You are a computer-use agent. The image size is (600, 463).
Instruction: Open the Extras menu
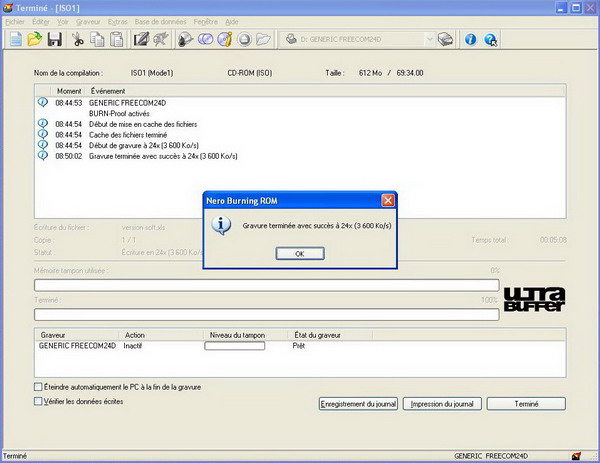[x=117, y=22]
